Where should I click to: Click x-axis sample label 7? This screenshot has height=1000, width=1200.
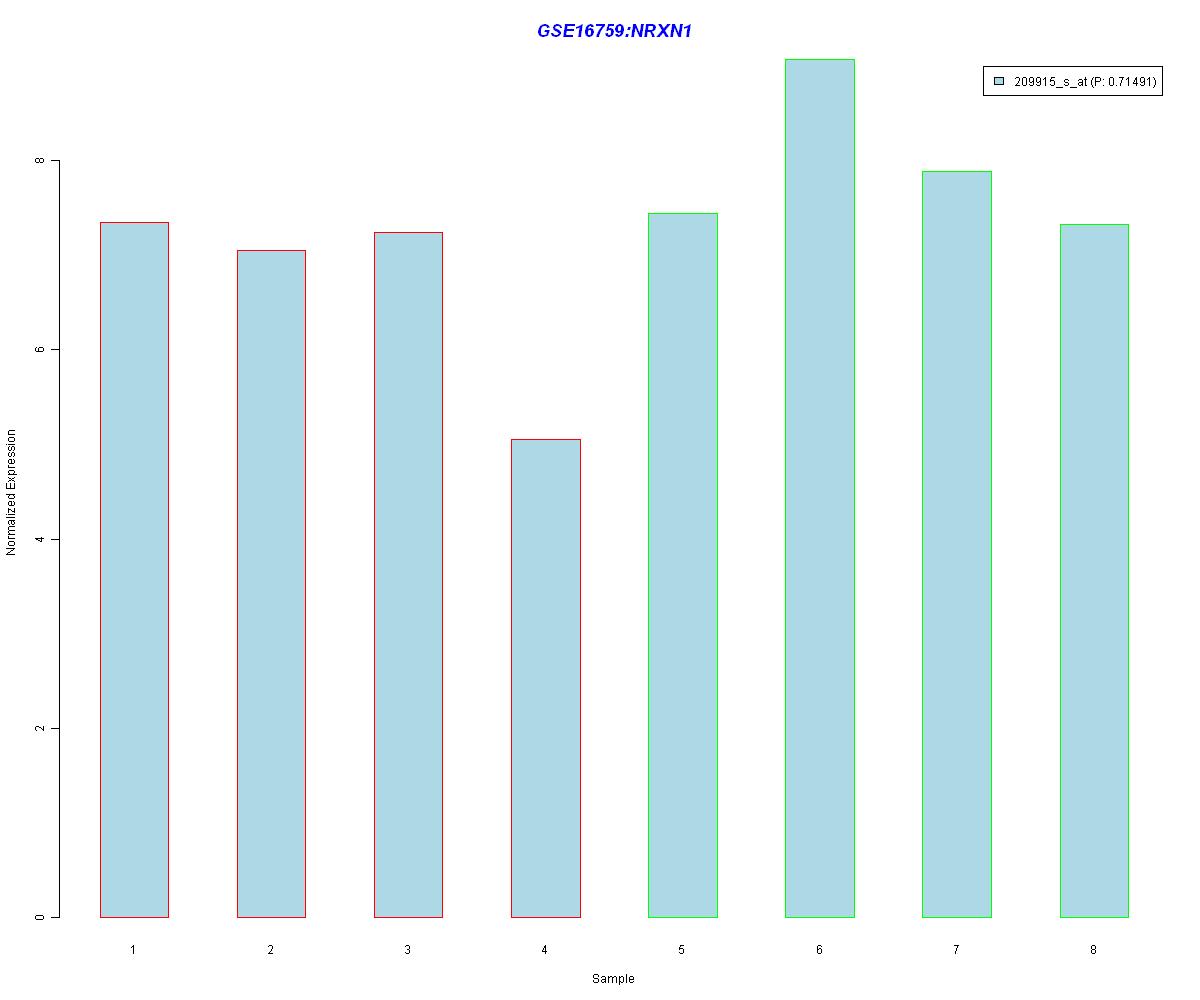[x=956, y=949]
